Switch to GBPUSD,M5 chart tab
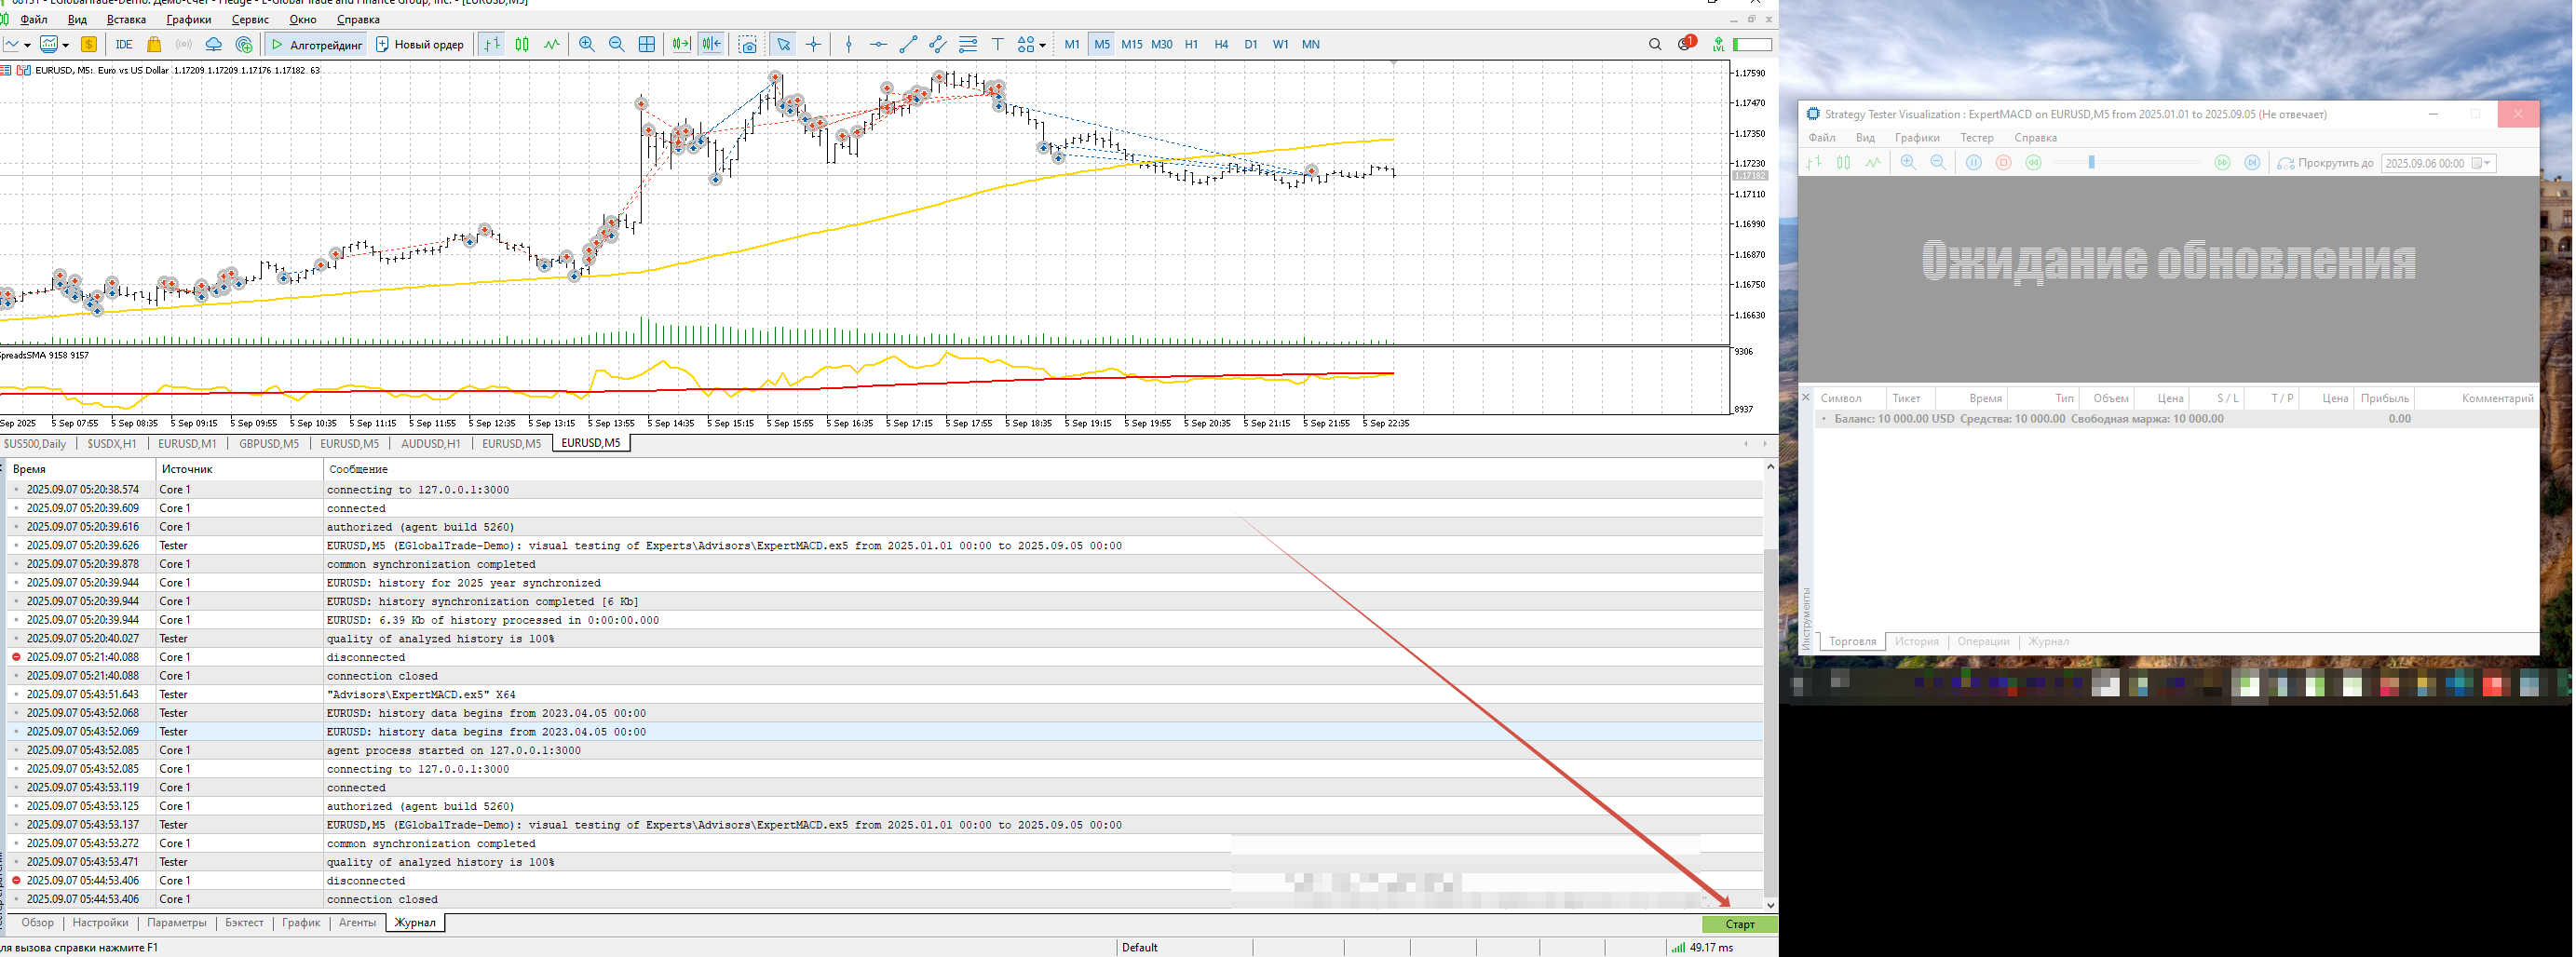The image size is (2576, 957). click(x=269, y=444)
